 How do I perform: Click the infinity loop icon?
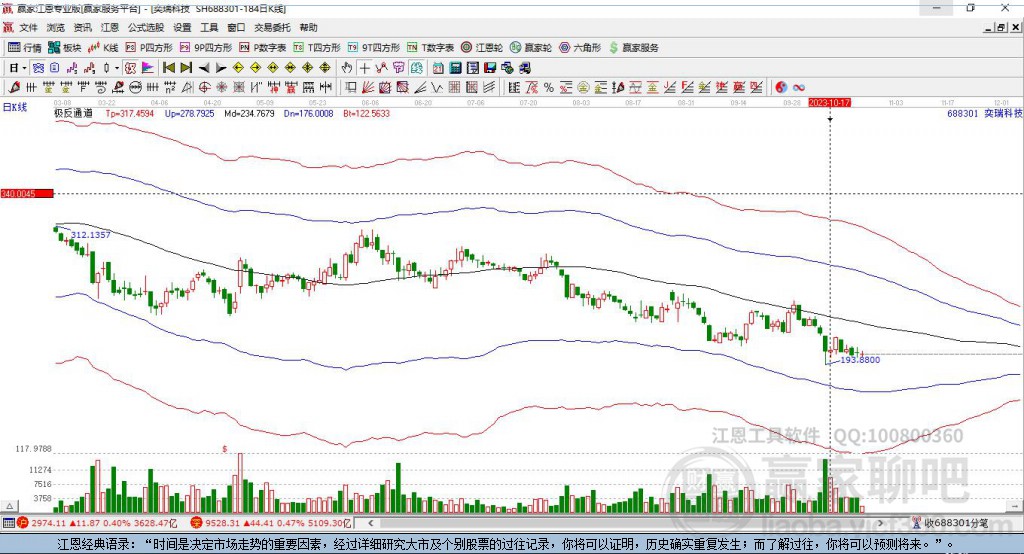(x=799, y=87)
